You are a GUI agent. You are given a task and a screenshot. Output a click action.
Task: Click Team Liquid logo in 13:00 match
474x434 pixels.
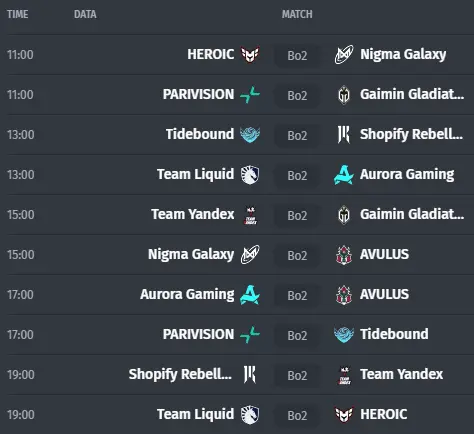(250, 175)
